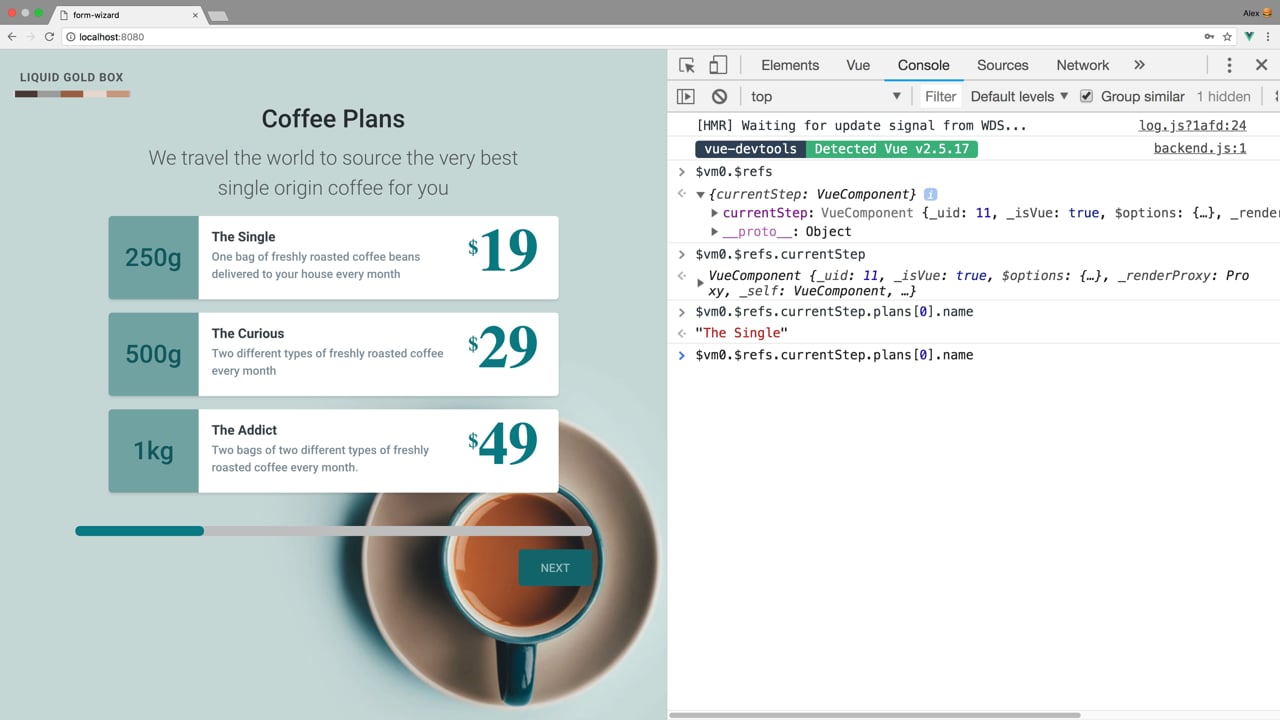1280x720 pixels.
Task: Select the Console tab
Action: click(x=923, y=65)
